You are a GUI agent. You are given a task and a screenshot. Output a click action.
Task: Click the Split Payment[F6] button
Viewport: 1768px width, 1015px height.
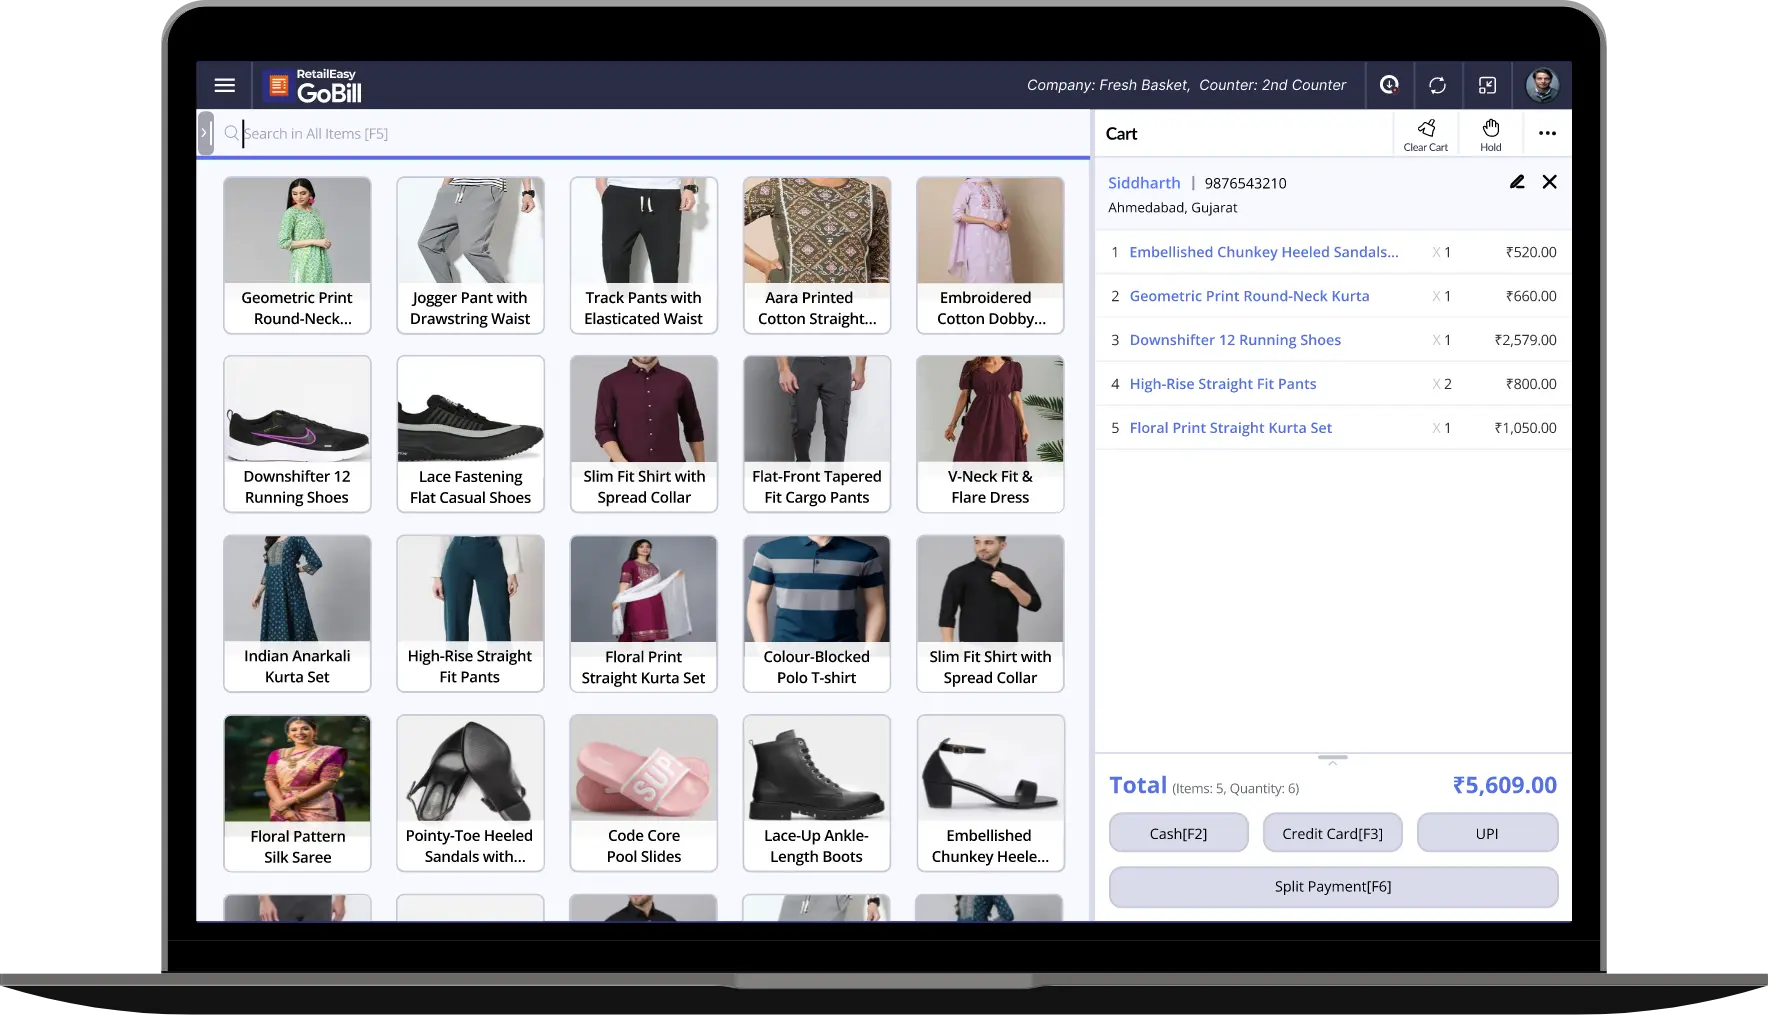[x=1332, y=886]
